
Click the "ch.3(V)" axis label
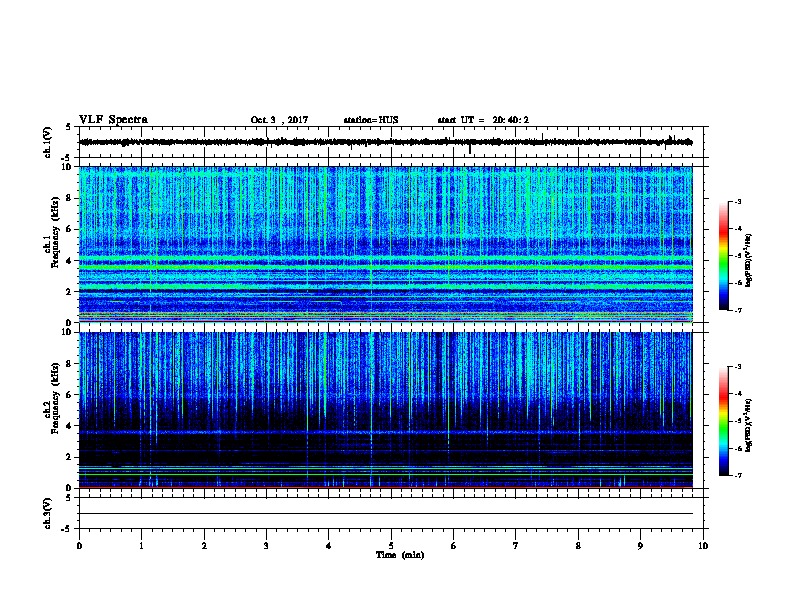48,513
